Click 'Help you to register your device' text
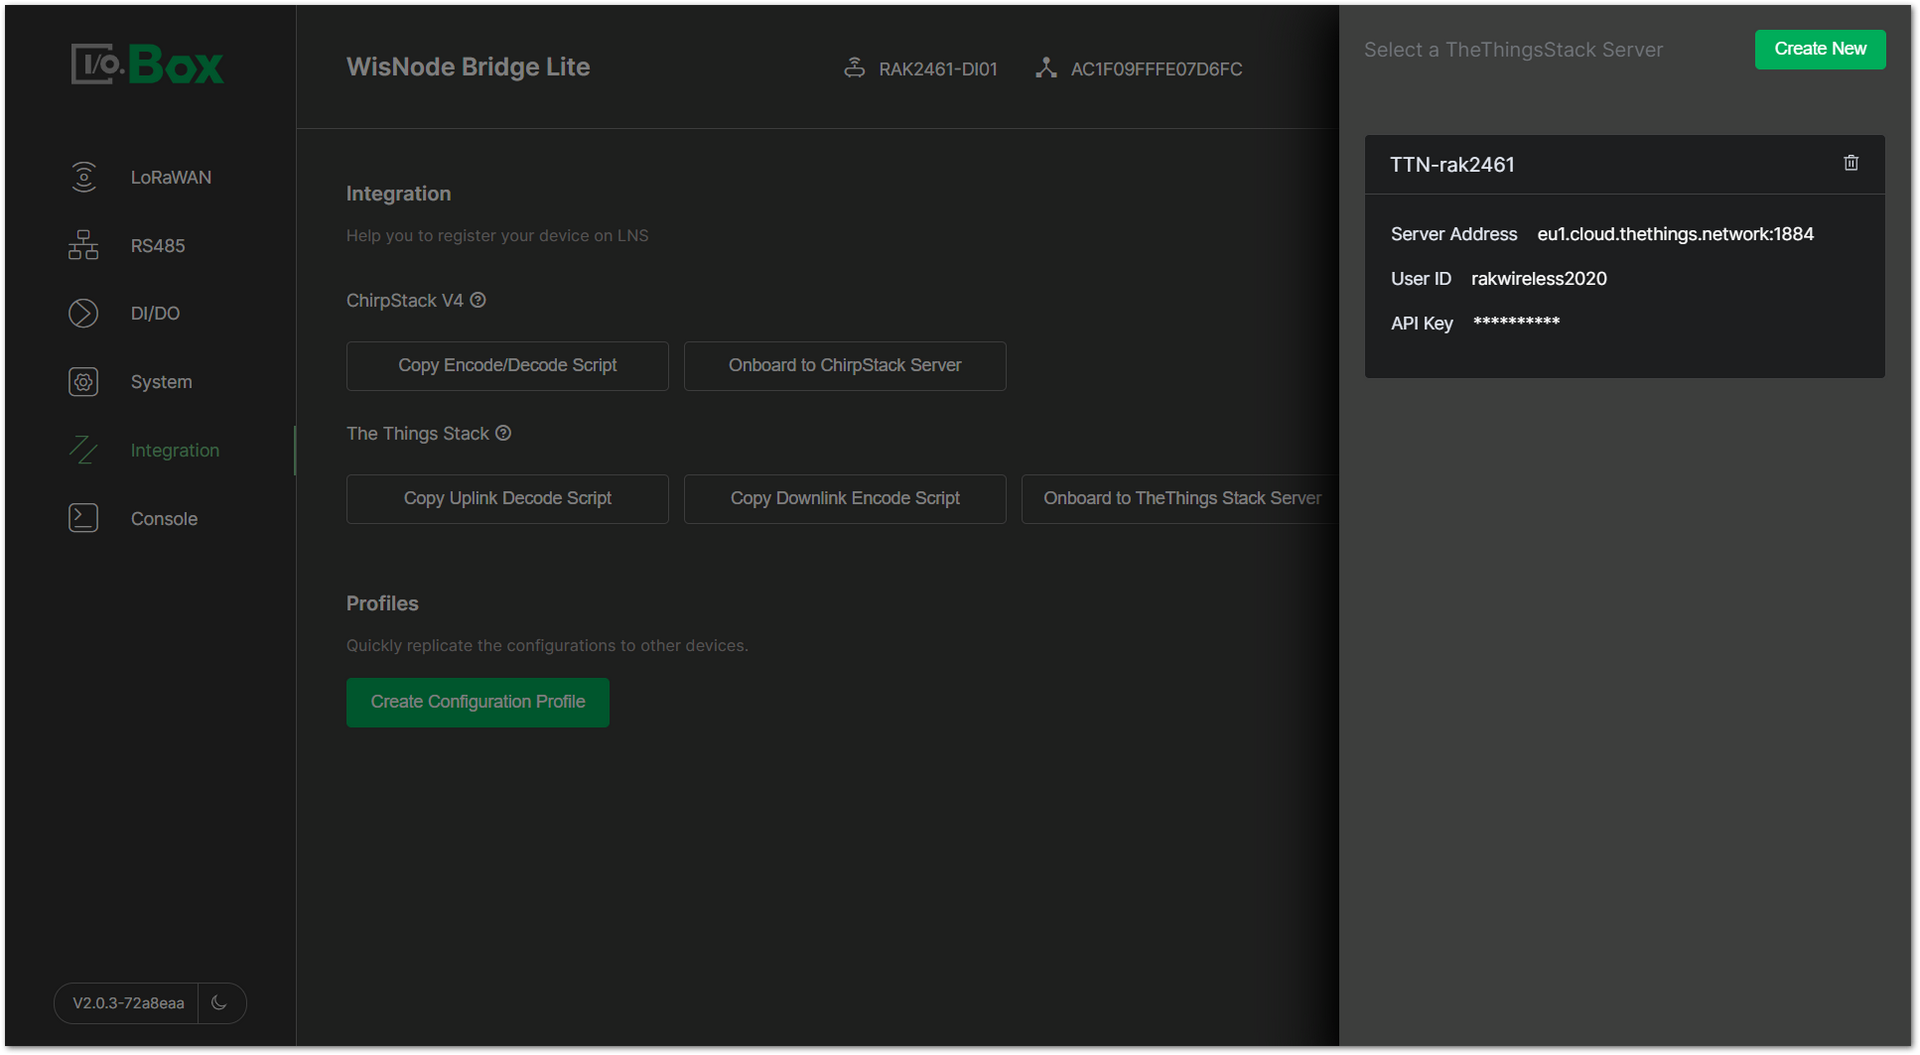 497,236
